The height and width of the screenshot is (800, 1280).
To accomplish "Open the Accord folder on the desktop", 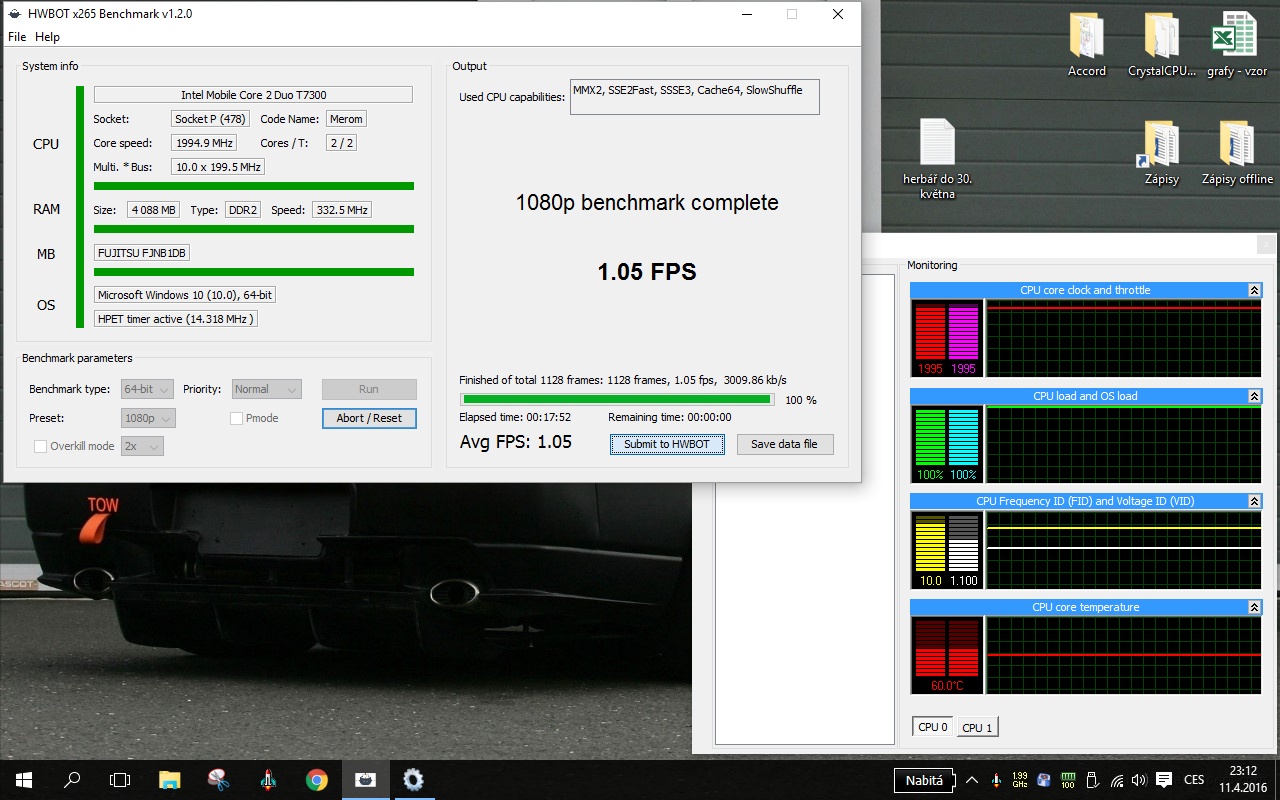I will [x=1087, y=45].
